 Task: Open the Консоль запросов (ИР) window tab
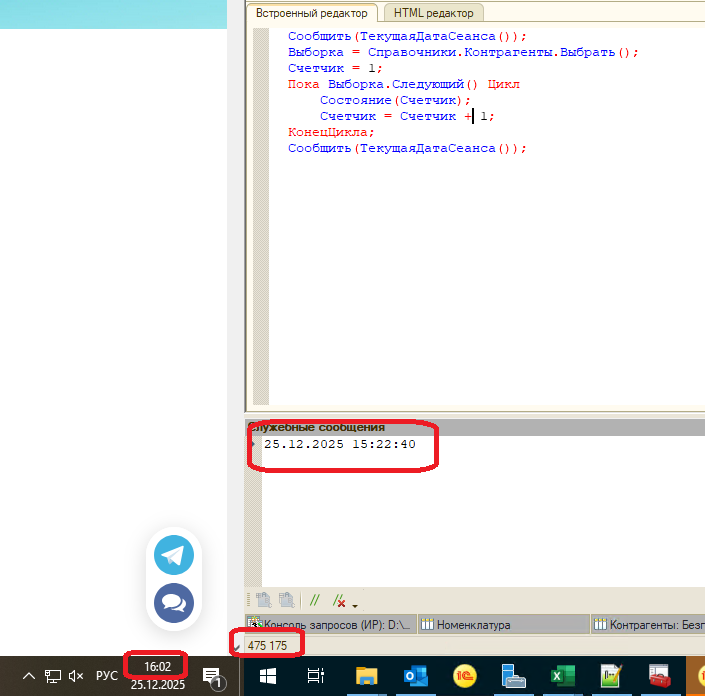[x=330, y=624]
